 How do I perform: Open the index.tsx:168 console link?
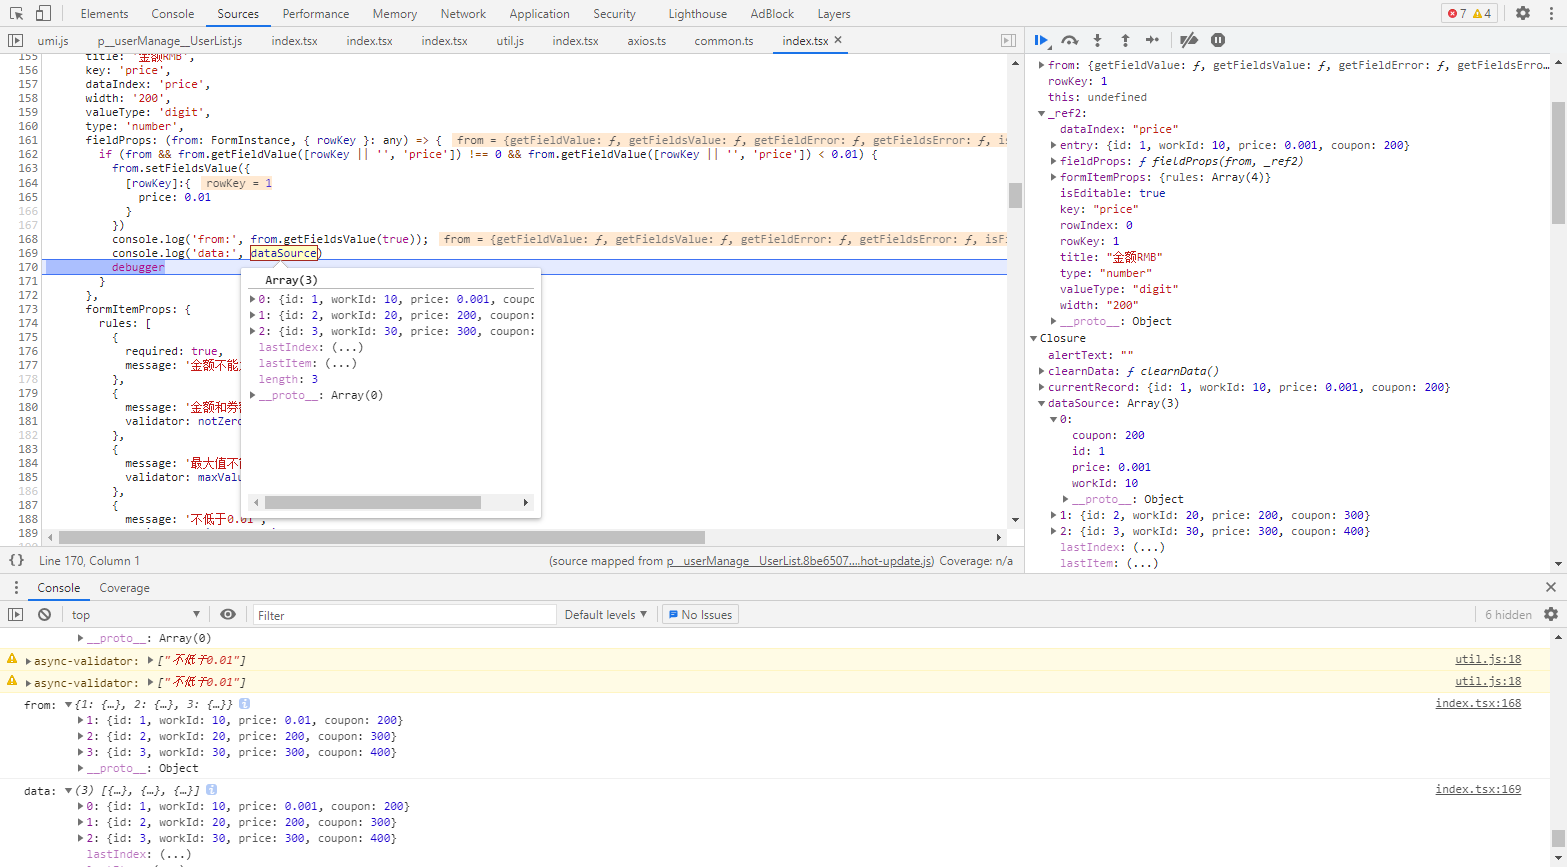pos(1478,703)
